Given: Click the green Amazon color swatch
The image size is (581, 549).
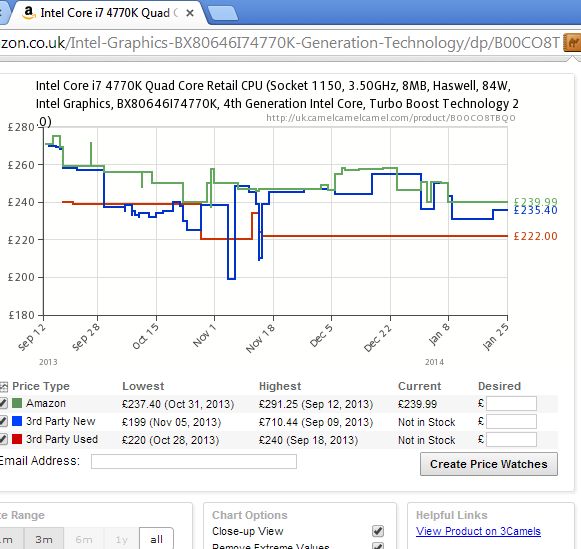Looking at the screenshot, I should [x=17, y=403].
